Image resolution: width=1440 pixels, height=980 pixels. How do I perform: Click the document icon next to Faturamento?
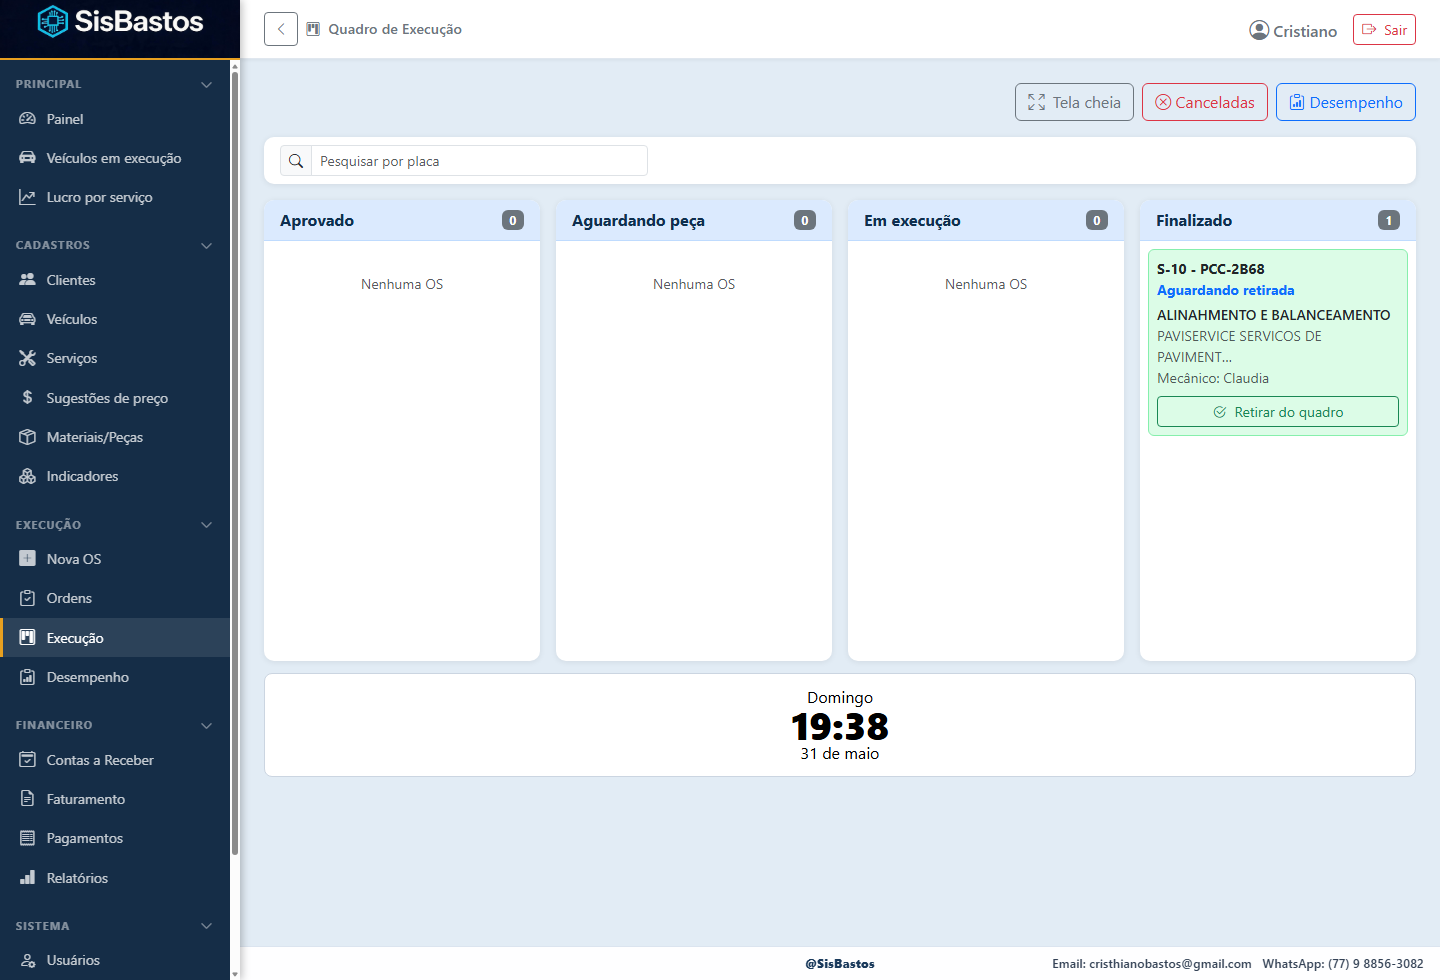pyautogui.click(x=27, y=799)
